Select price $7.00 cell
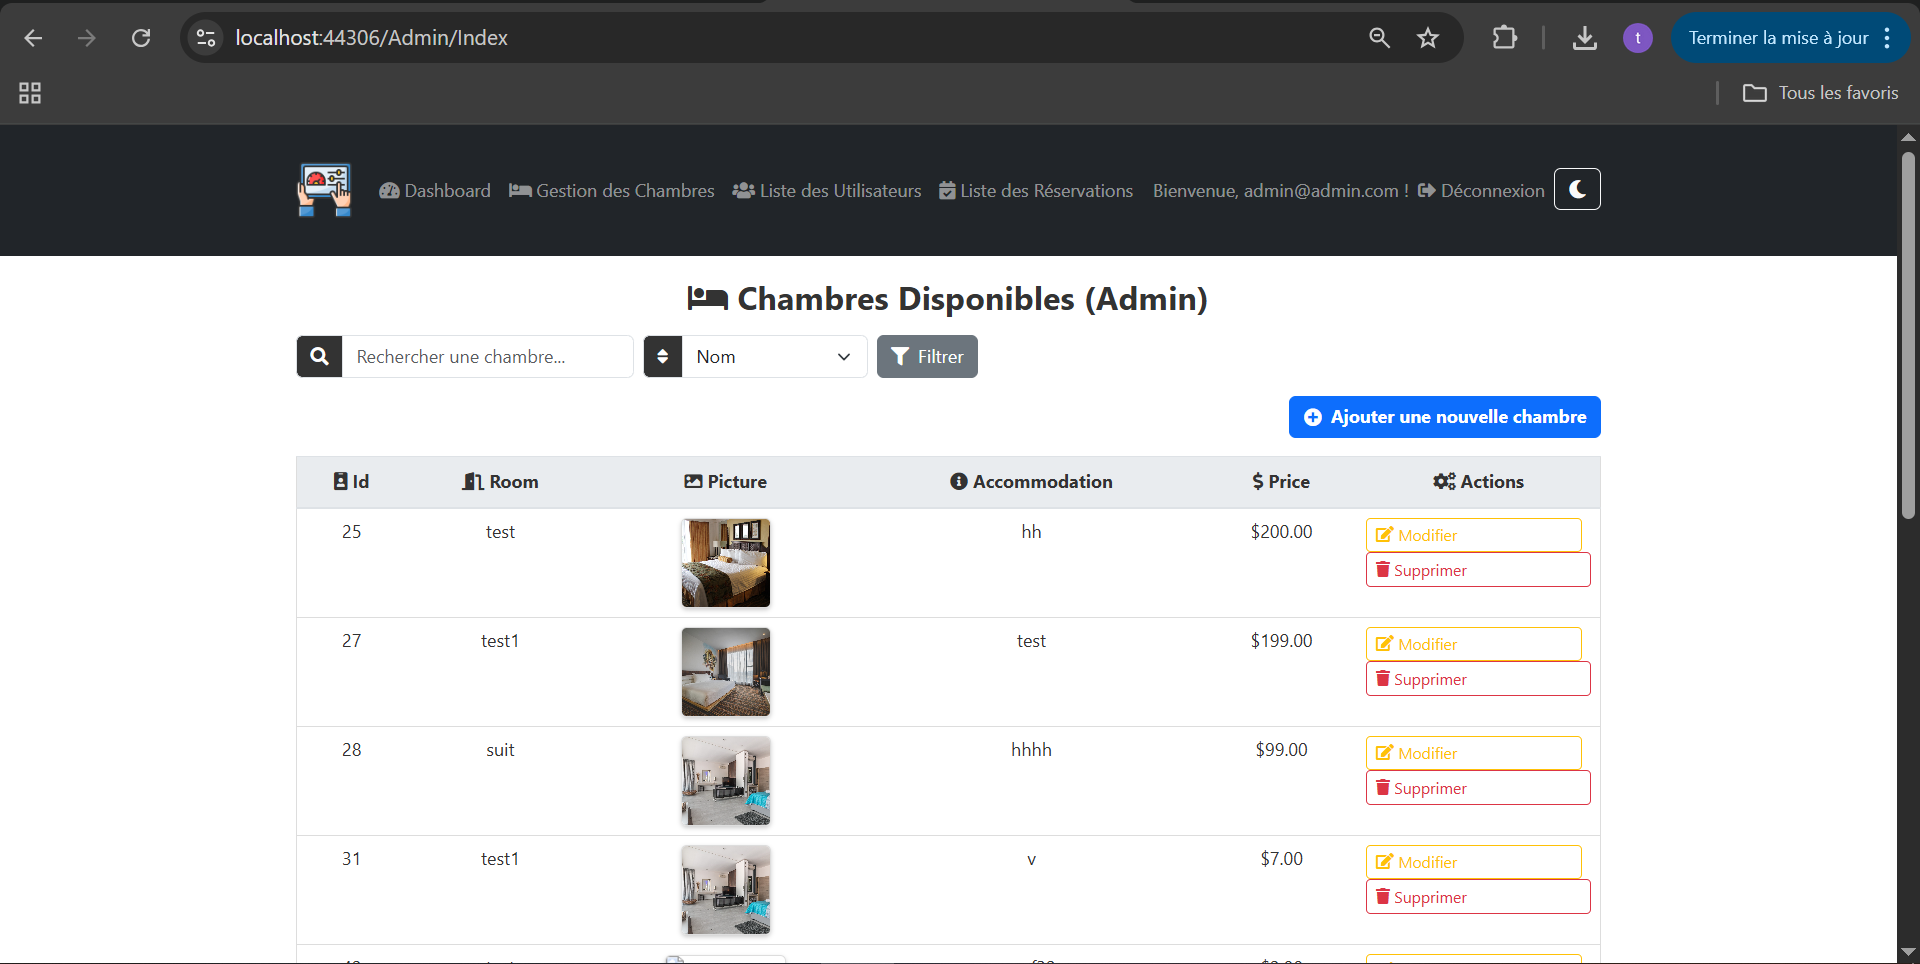Image resolution: width=1920 pixels, height=964 pixels. pyautogui.click(x=1281, y=859)
